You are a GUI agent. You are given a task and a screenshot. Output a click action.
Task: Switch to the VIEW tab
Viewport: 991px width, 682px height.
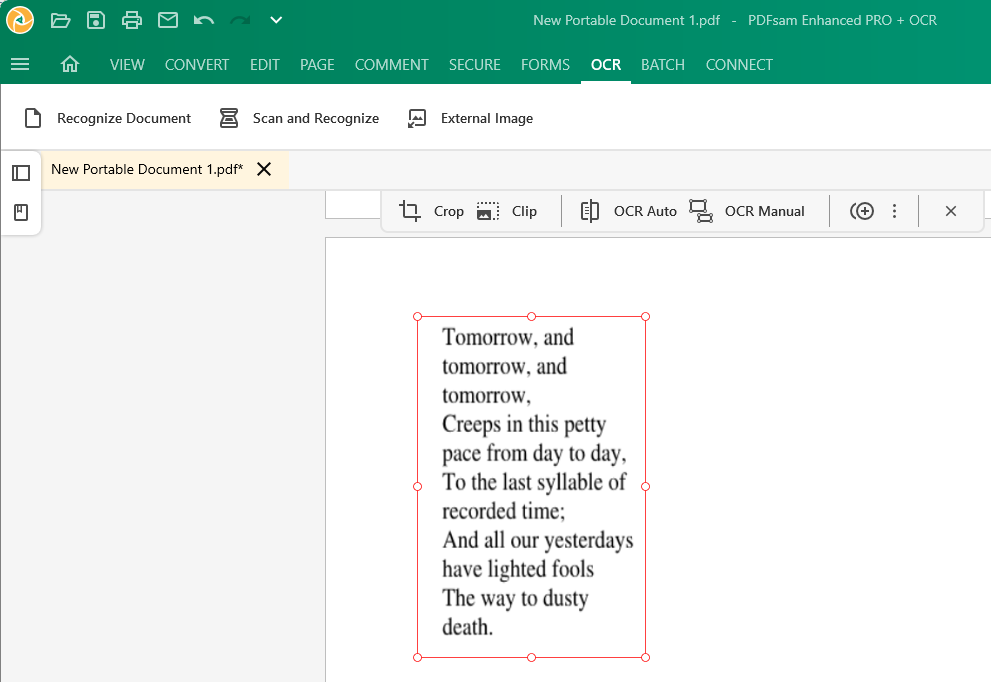(127, 65)
